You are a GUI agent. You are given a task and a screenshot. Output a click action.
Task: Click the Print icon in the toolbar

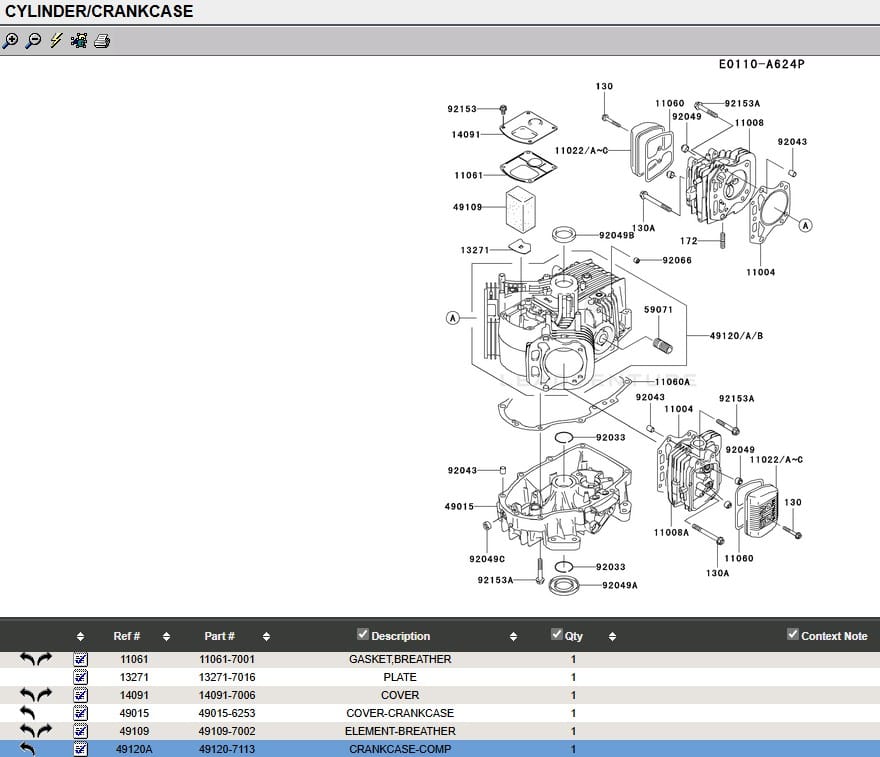(100, 42)
